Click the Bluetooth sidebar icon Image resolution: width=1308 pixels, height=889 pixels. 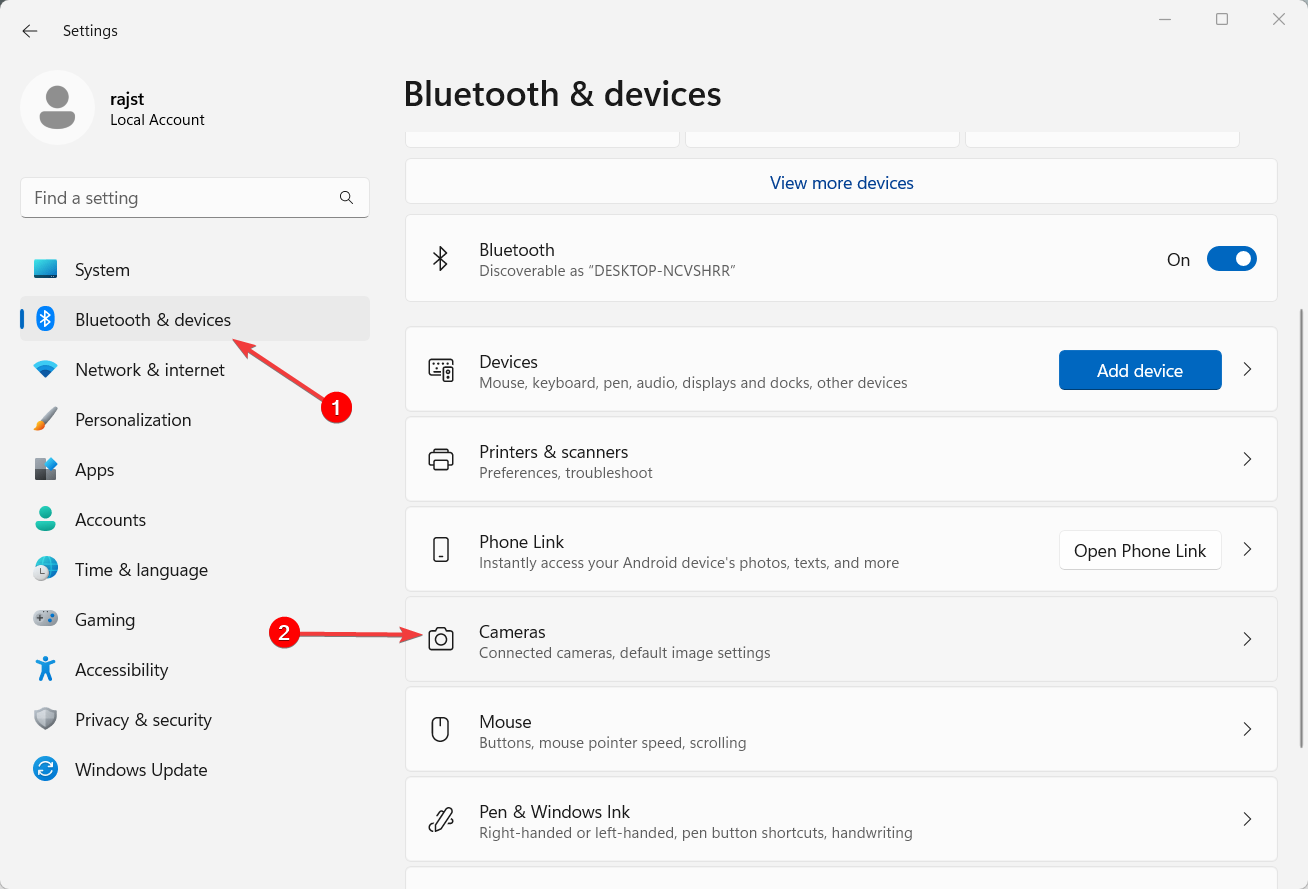tap(45, 319)
